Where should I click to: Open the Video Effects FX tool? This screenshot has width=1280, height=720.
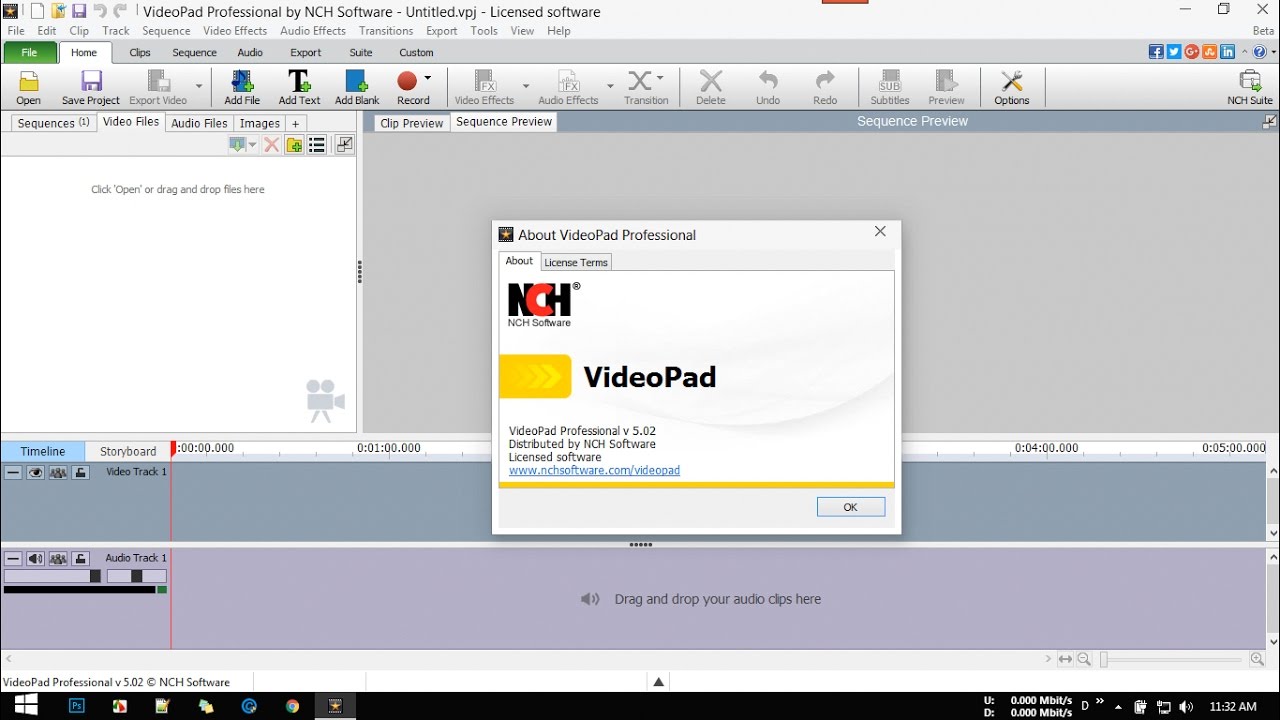tap(485, 81)
